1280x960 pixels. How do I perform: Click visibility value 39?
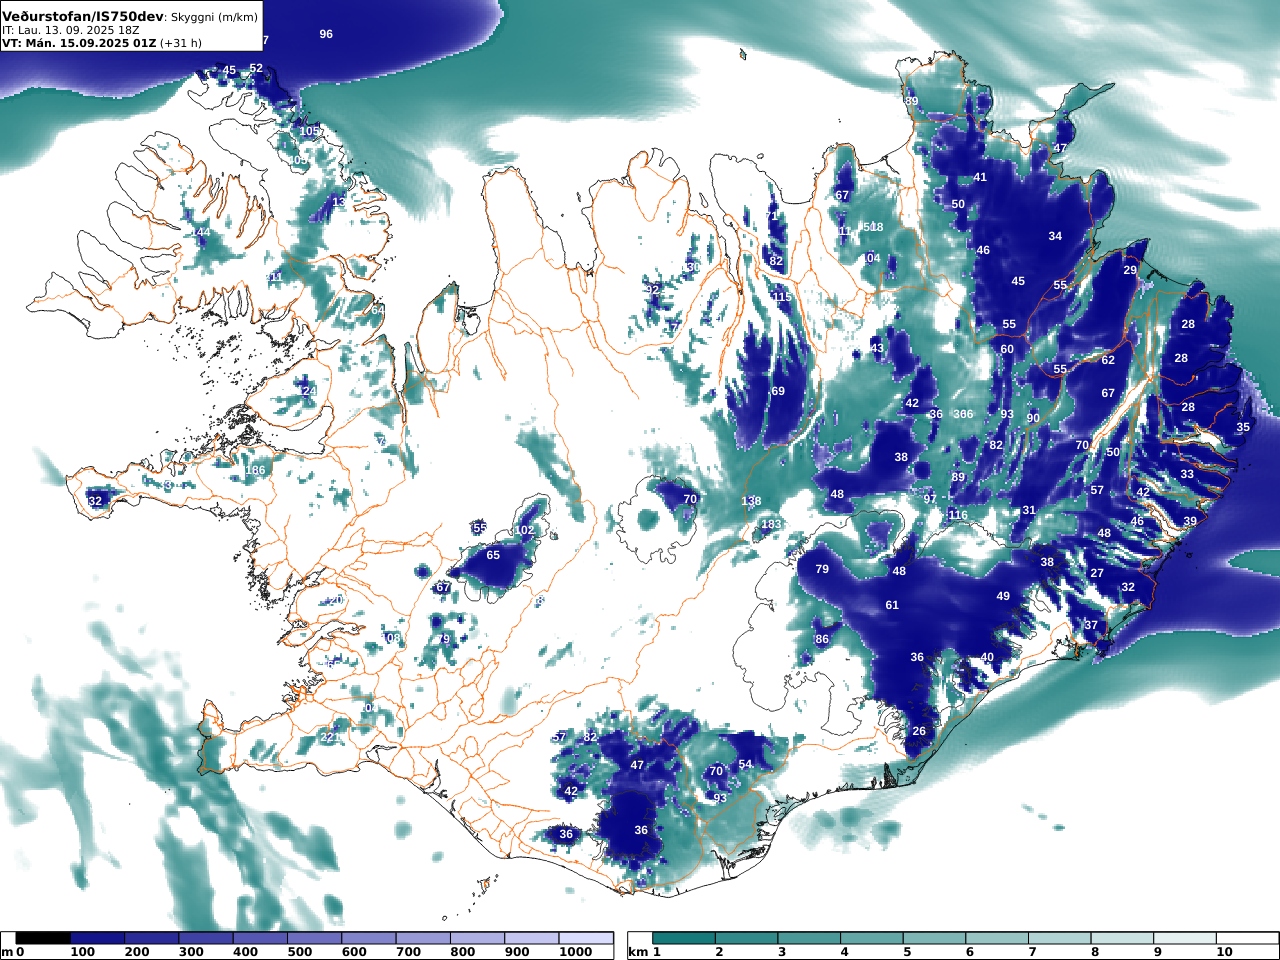(1190, 521)
